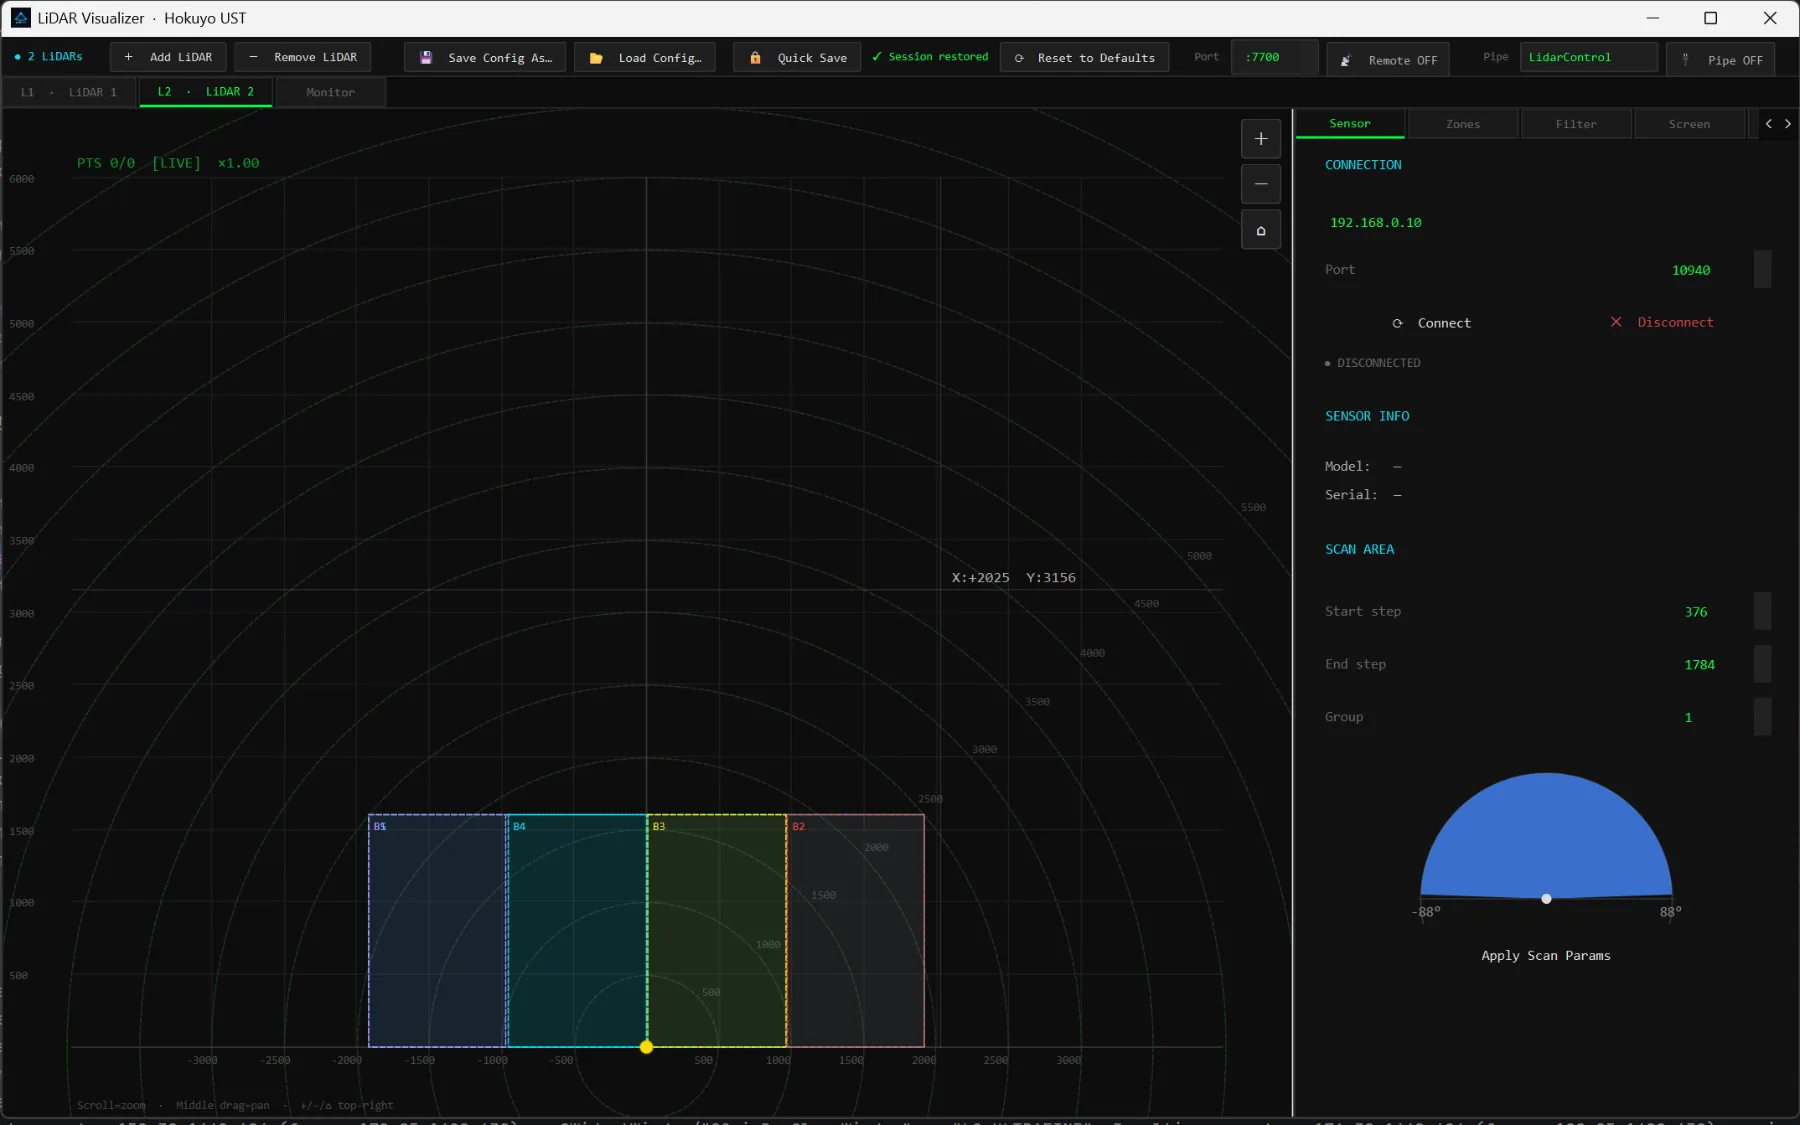
Task: Open the Load Config folder button
Action: tap(645, 58)
